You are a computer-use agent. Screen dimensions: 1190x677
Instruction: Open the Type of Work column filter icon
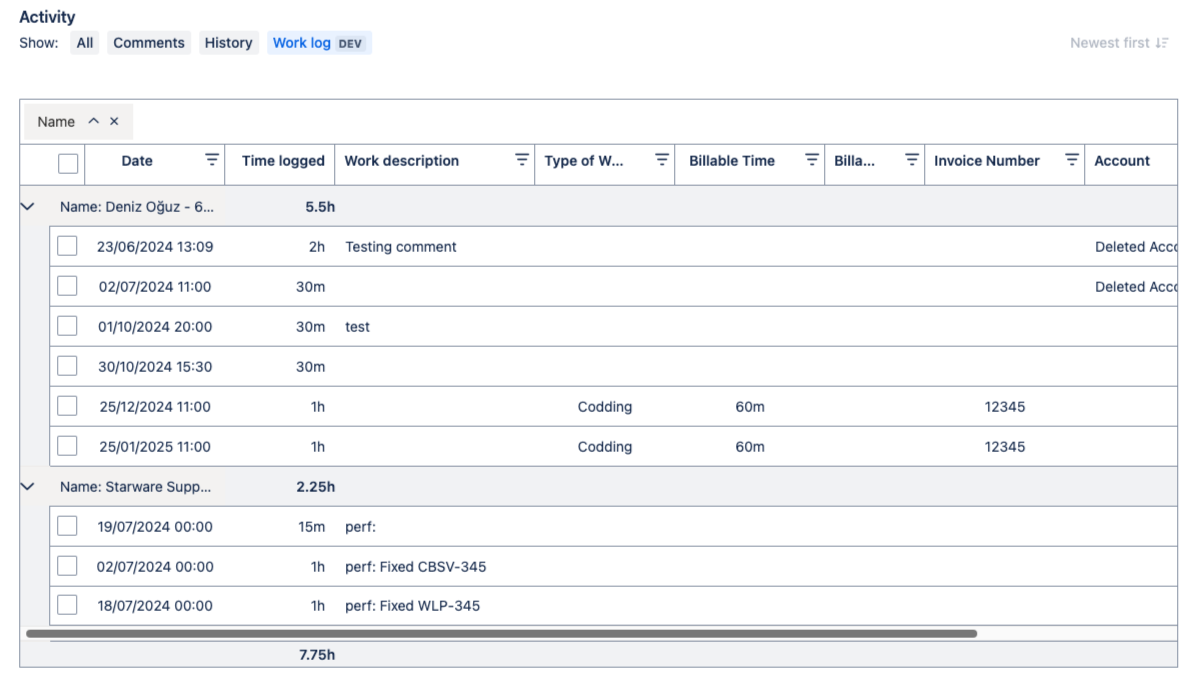(661, 160)
